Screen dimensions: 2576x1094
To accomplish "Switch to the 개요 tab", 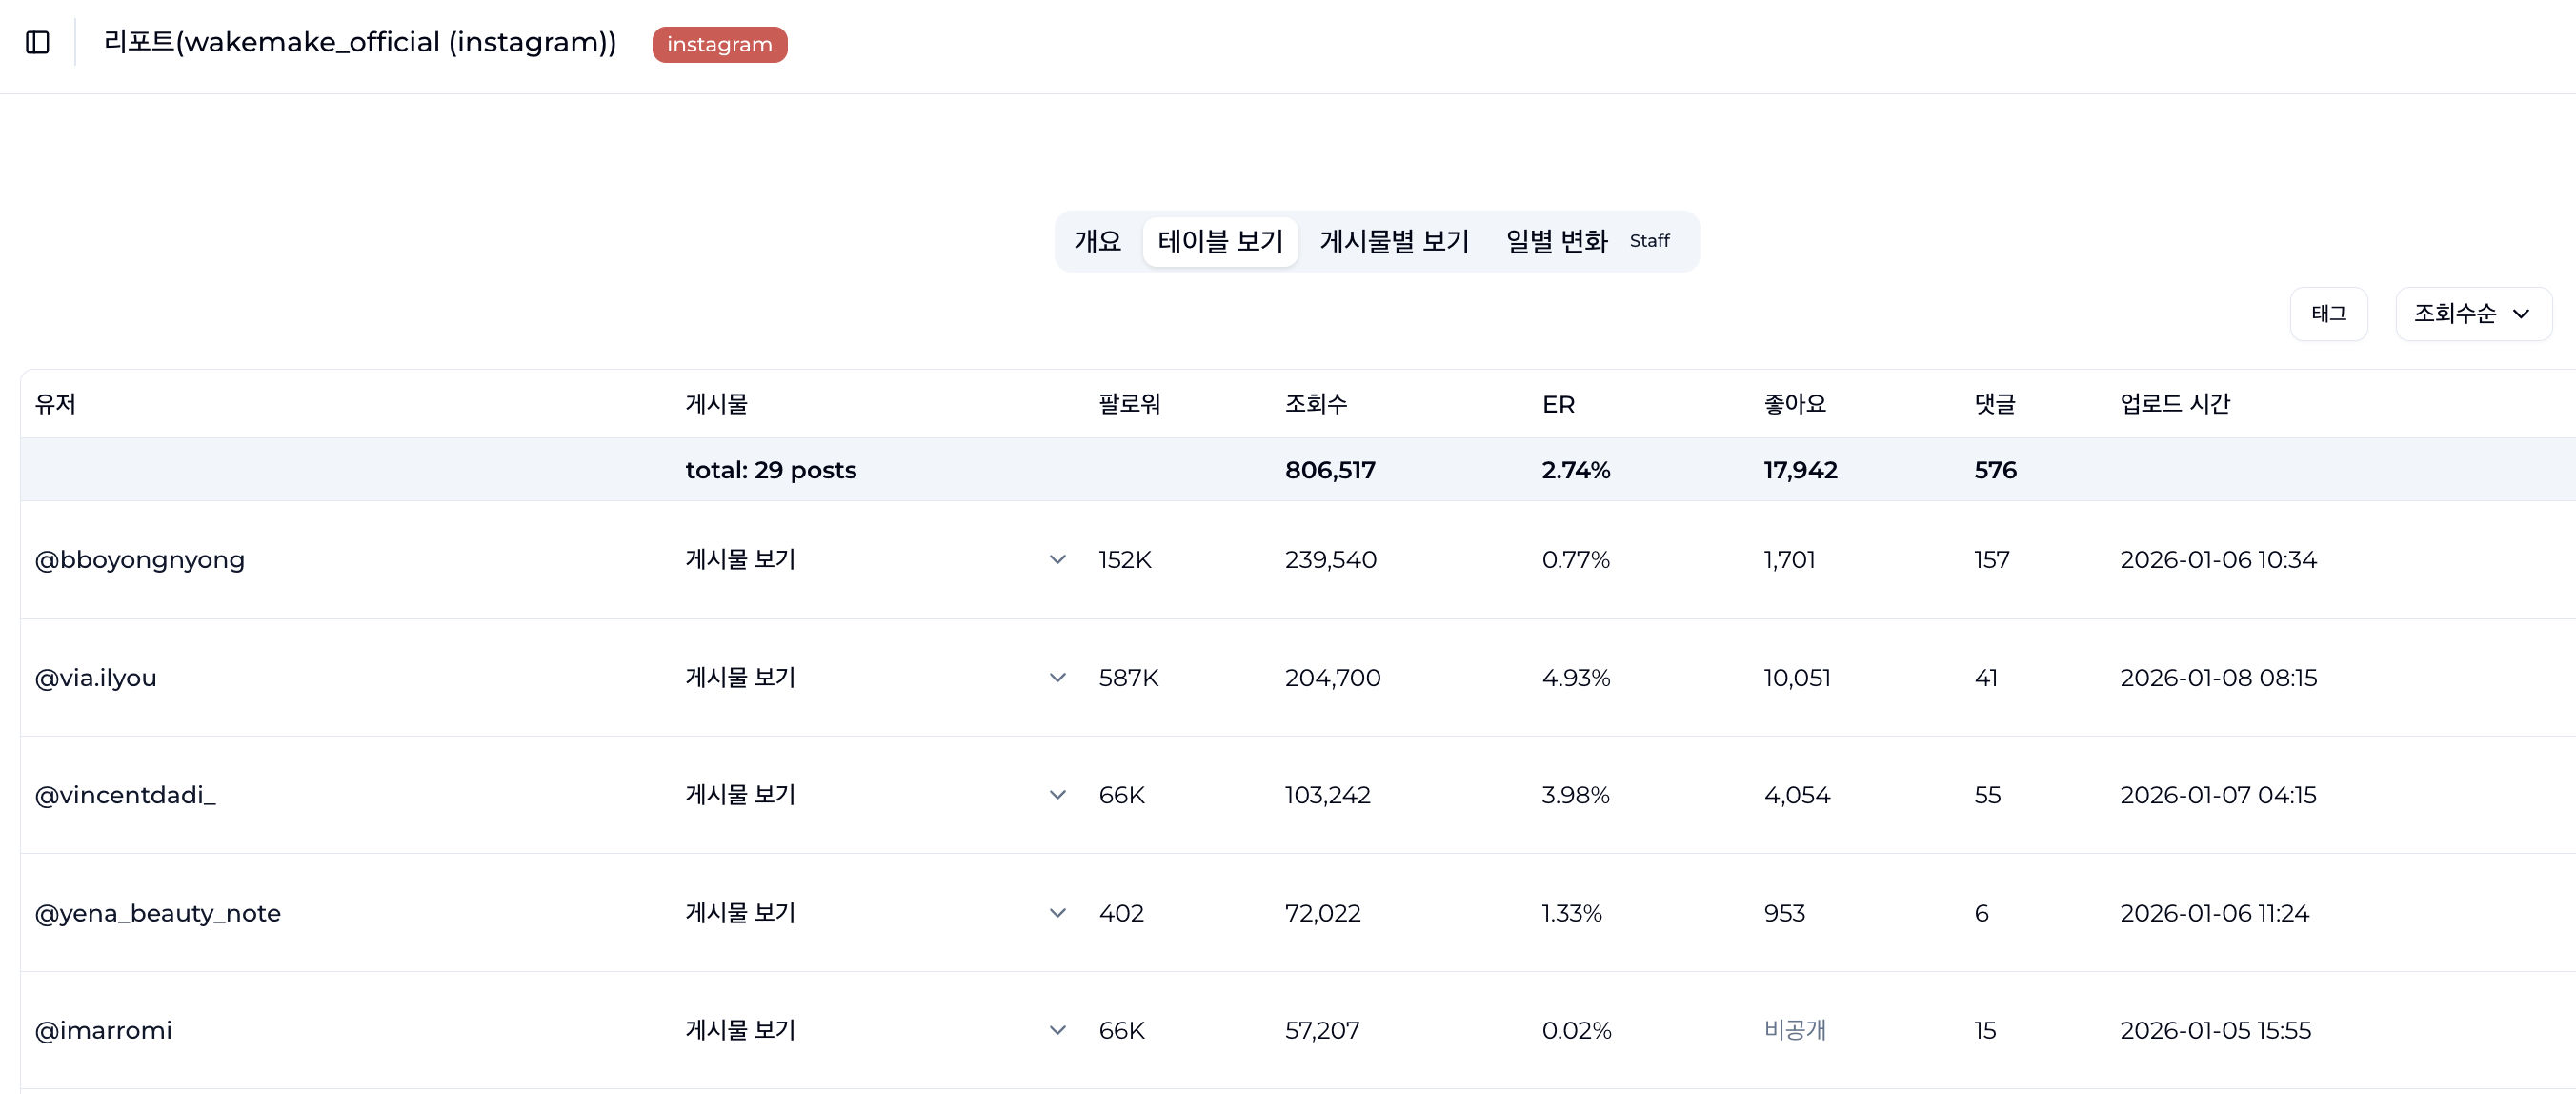I will pyautogui.click(x=1097, y=241).
